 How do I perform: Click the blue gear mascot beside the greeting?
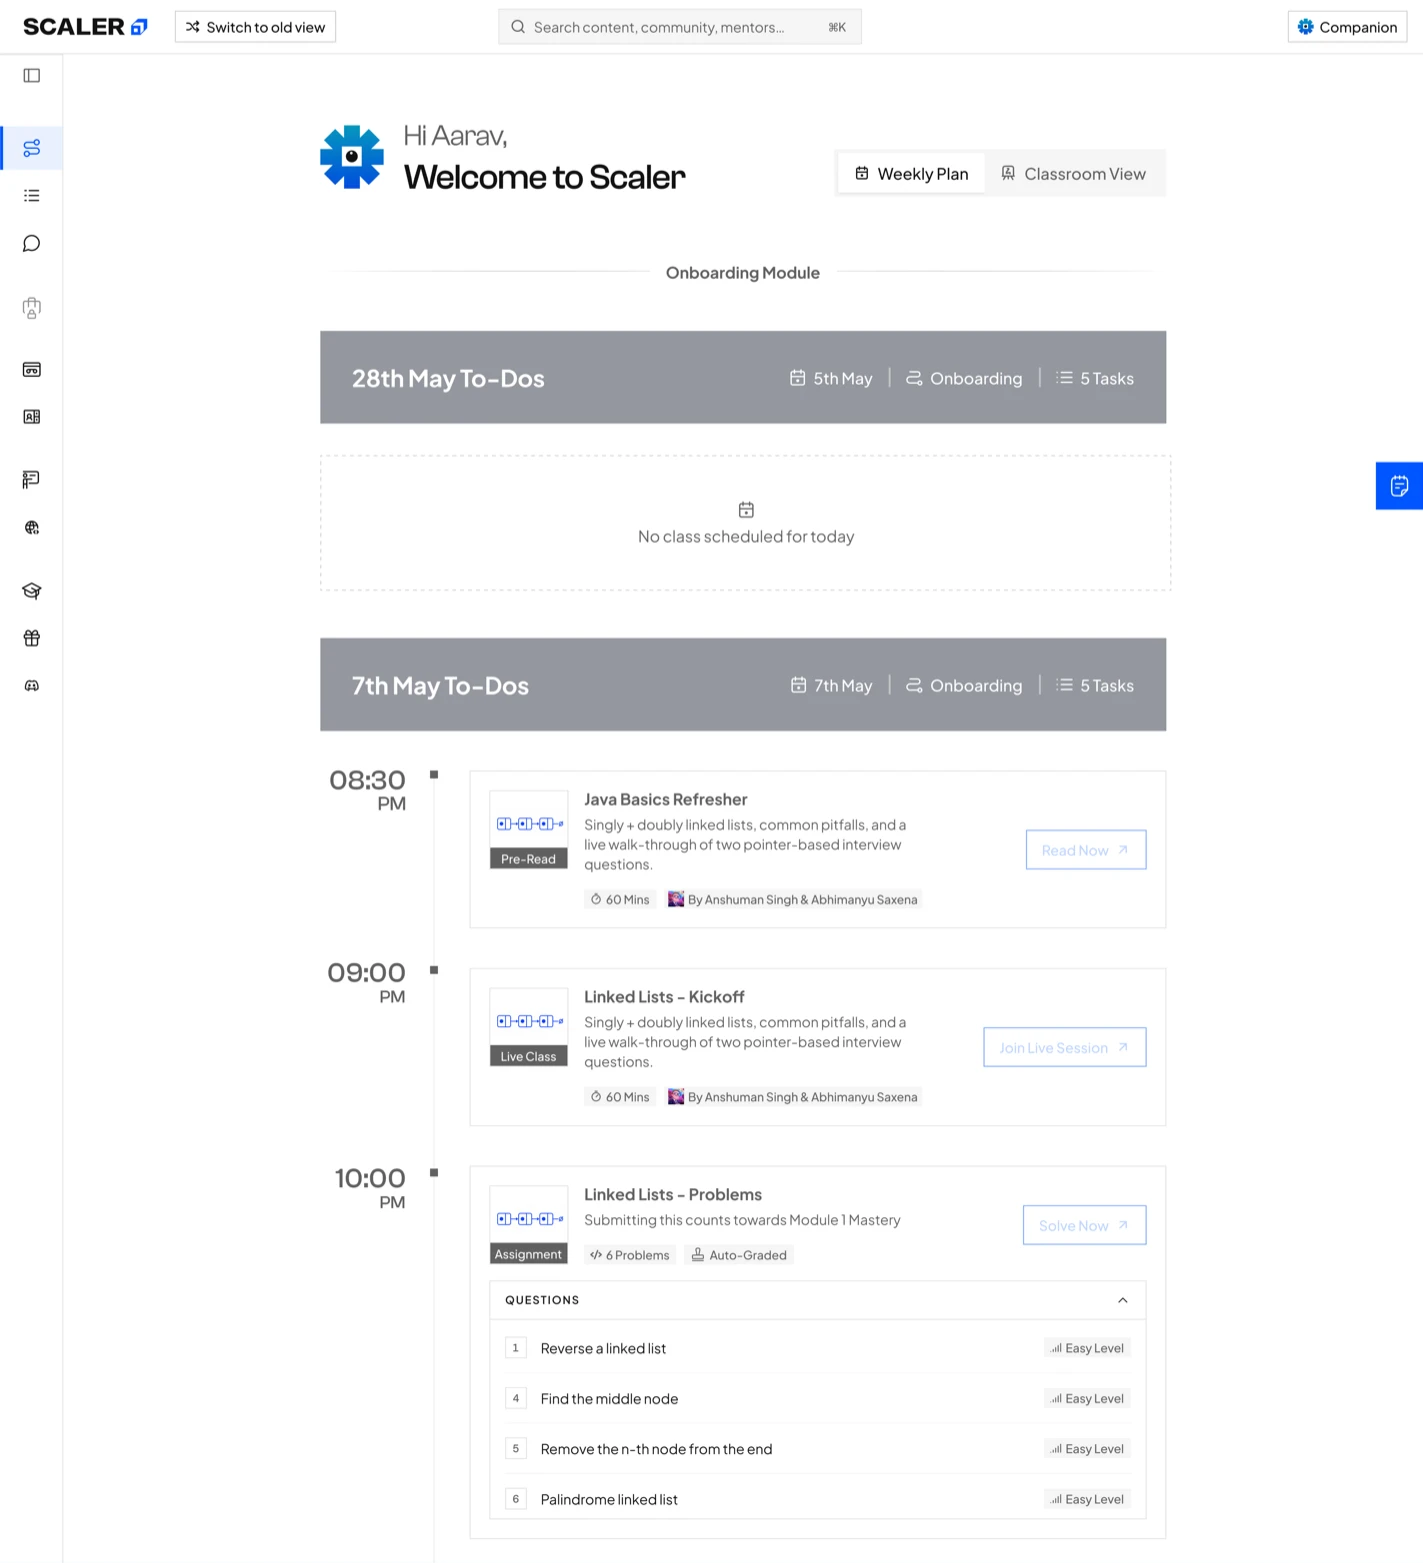[352, 157]
